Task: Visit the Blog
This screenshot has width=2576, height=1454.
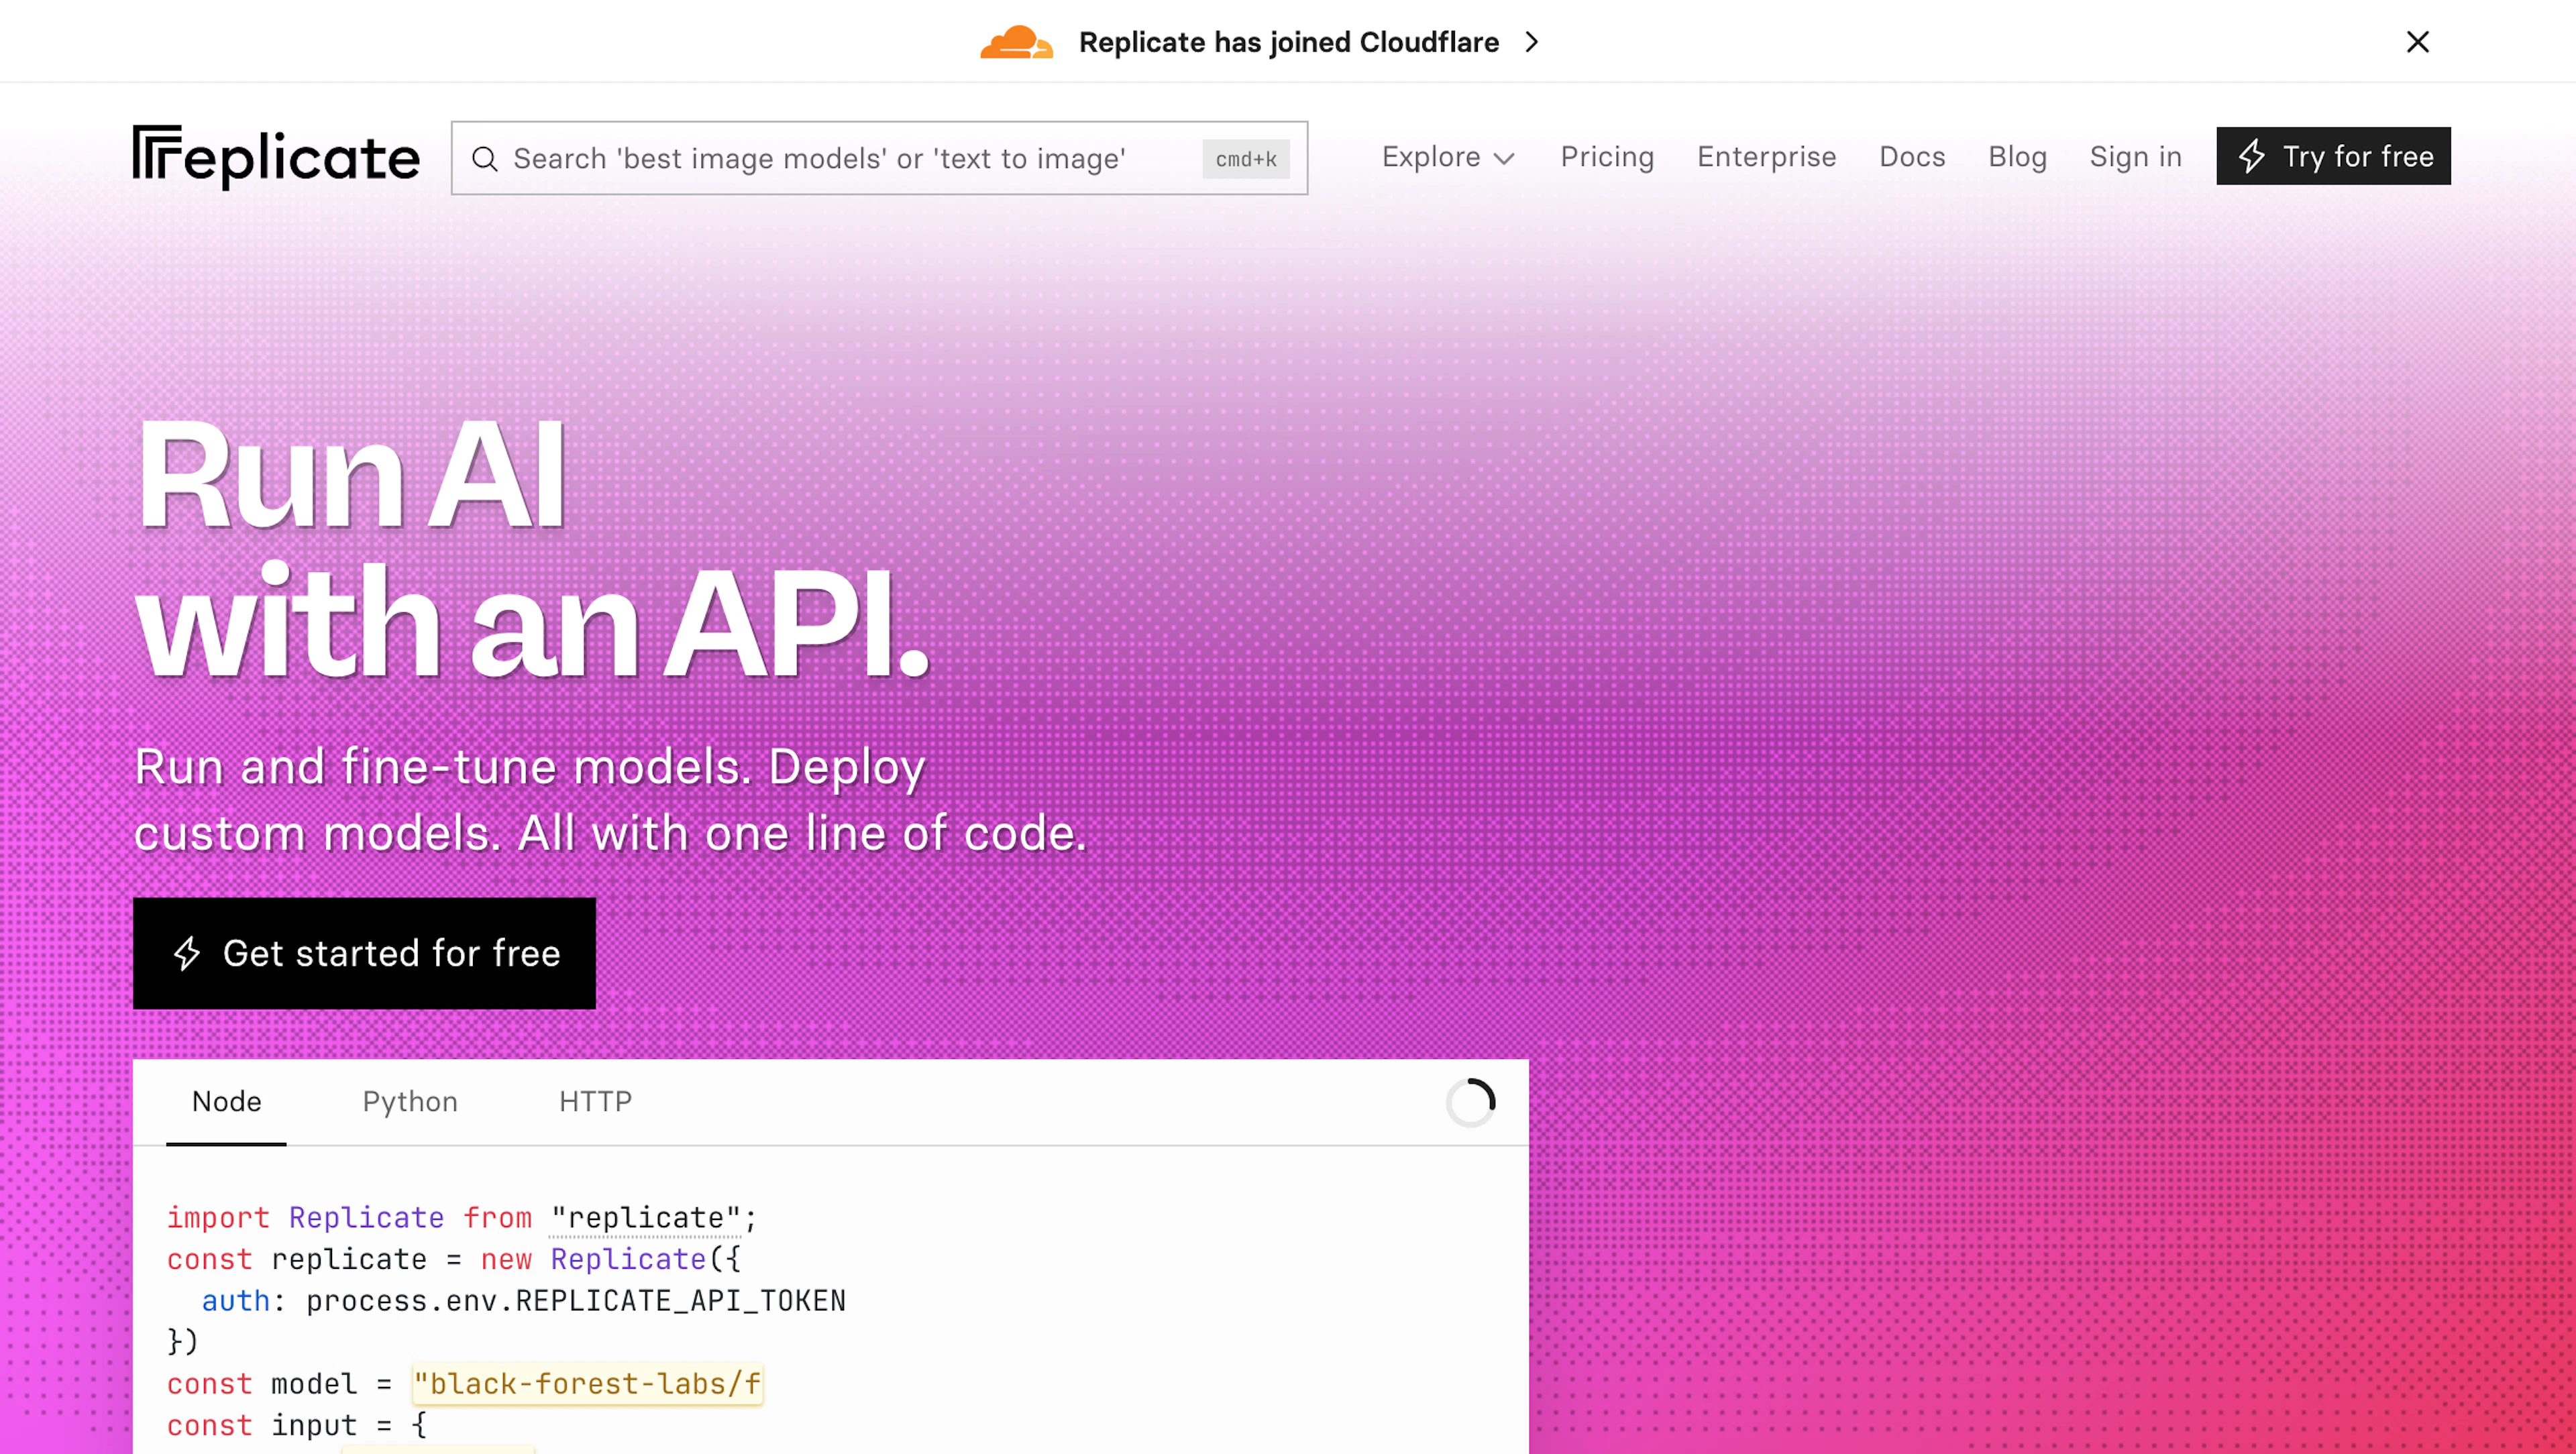Action: point(2017,157)
